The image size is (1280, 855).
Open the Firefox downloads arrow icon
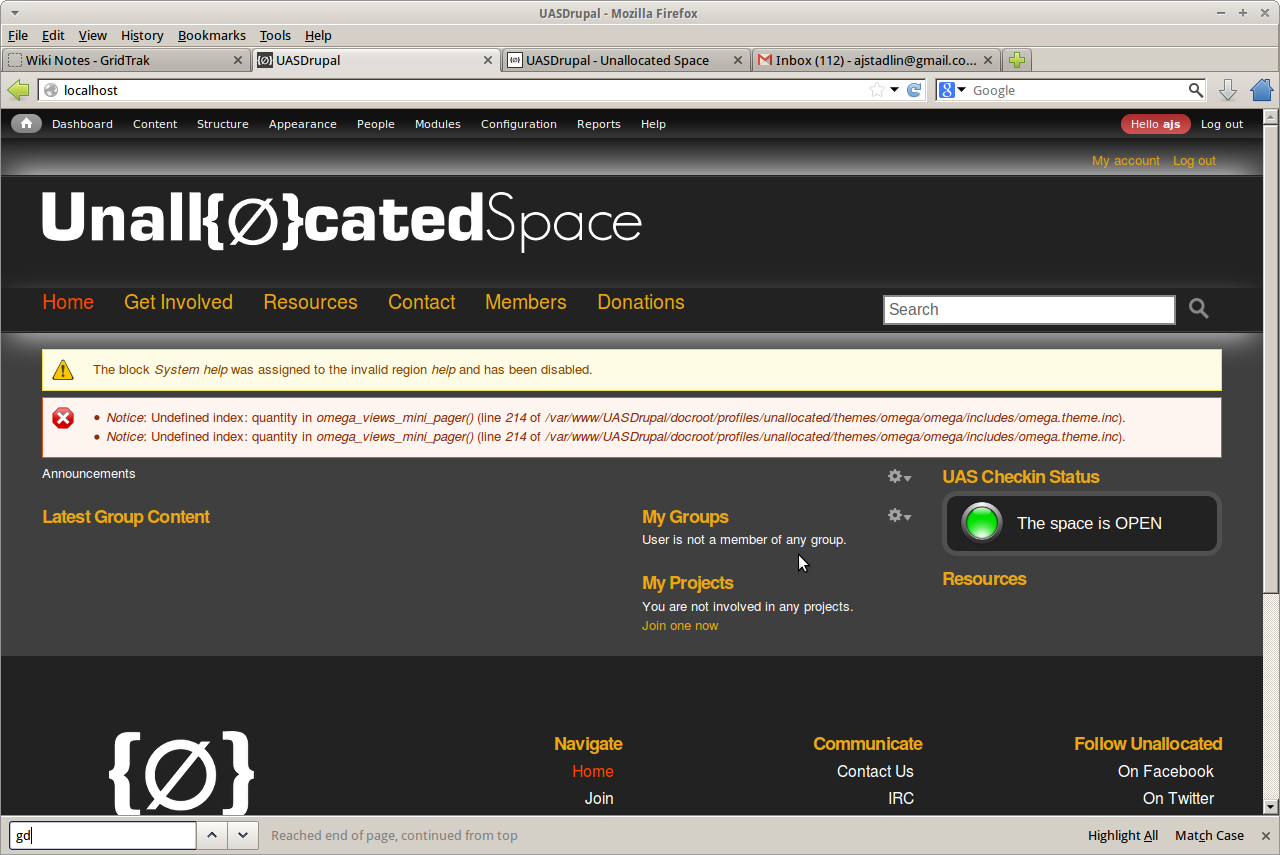1228,90
